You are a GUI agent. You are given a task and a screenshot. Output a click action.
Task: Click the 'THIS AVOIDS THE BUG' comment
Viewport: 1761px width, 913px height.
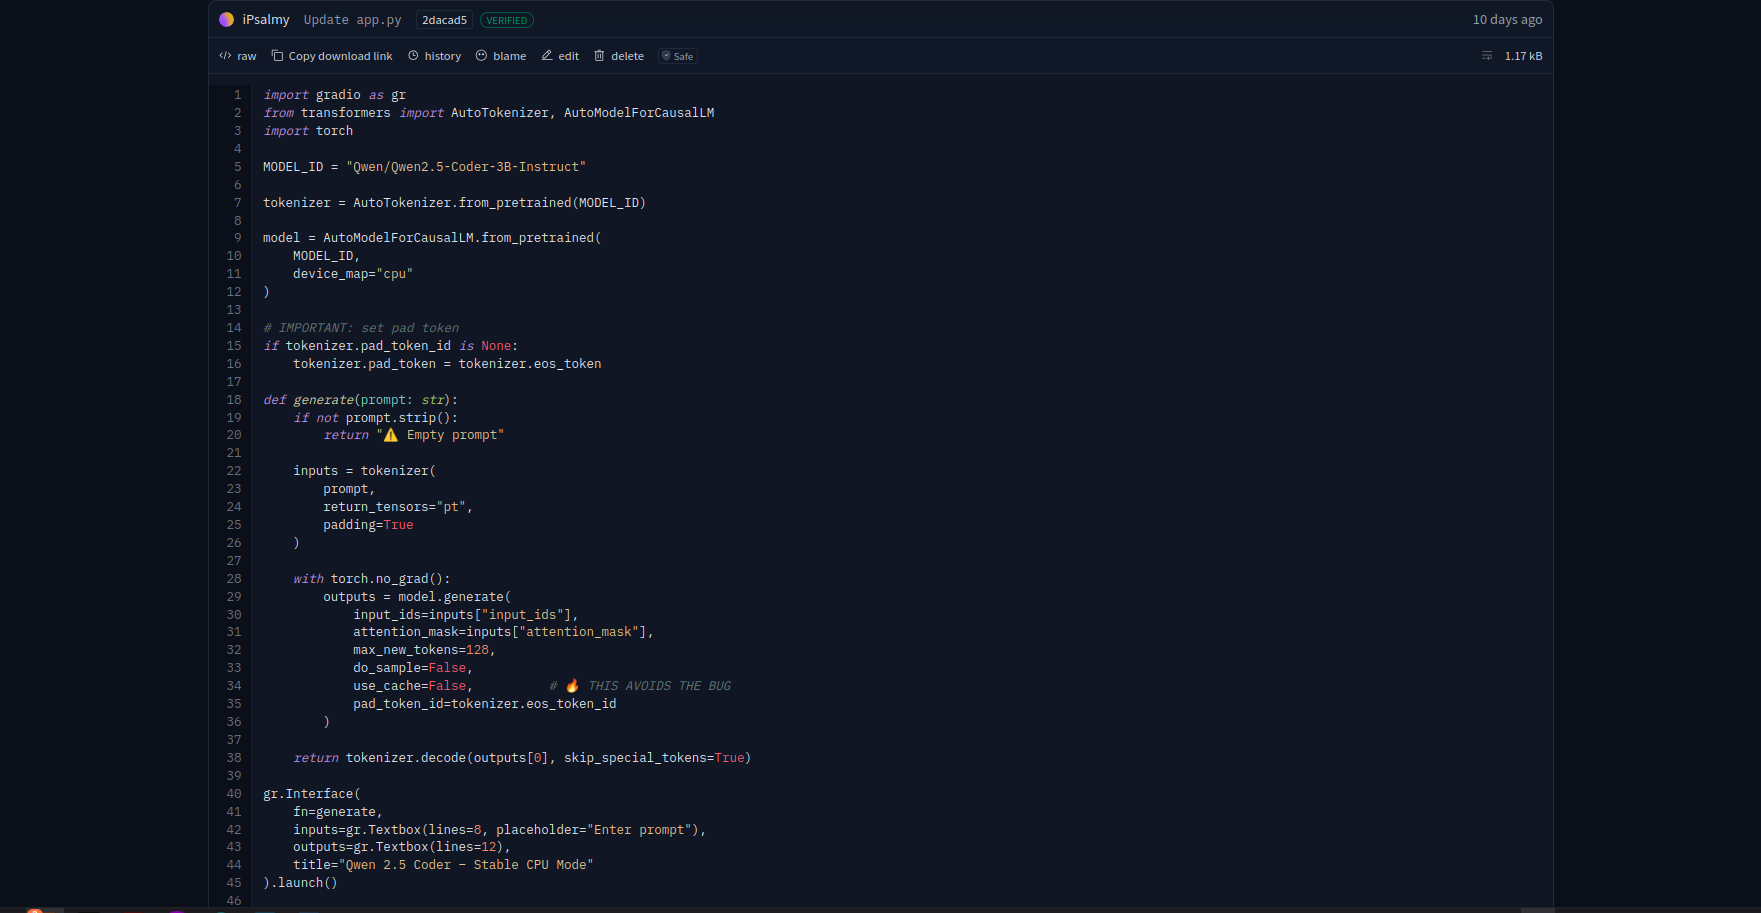[659, 686]
